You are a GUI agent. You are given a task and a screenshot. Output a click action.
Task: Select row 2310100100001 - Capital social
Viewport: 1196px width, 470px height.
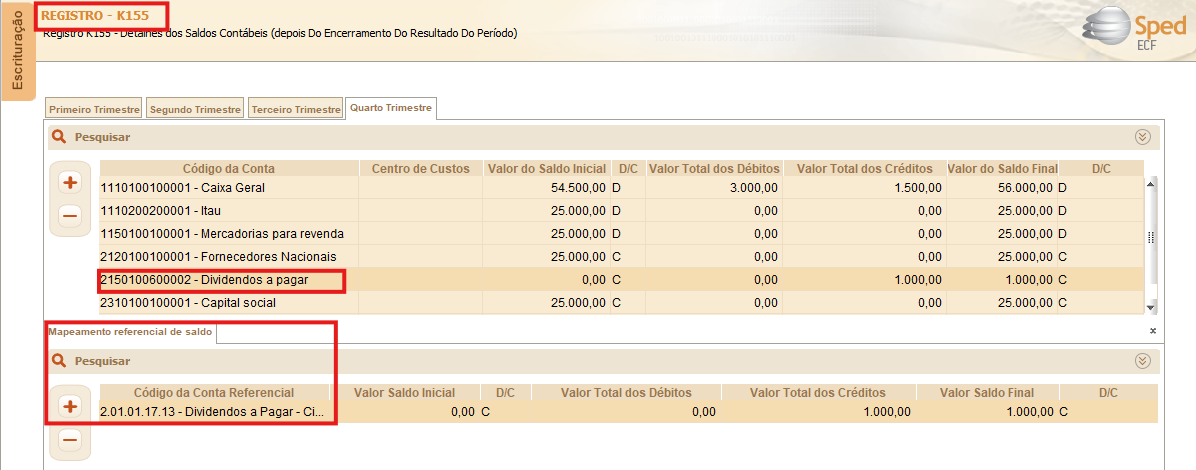(622, 303)
